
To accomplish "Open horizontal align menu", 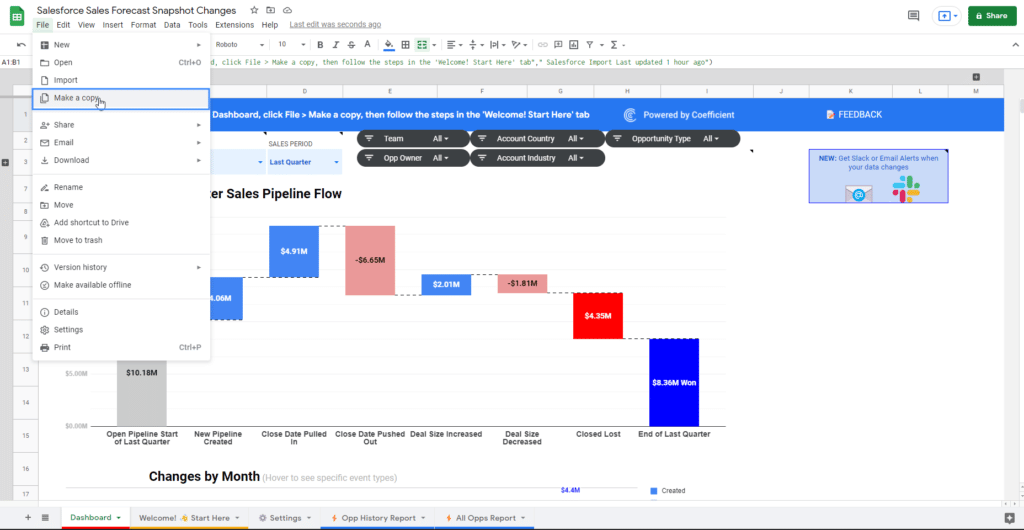I will pos(453,45).
